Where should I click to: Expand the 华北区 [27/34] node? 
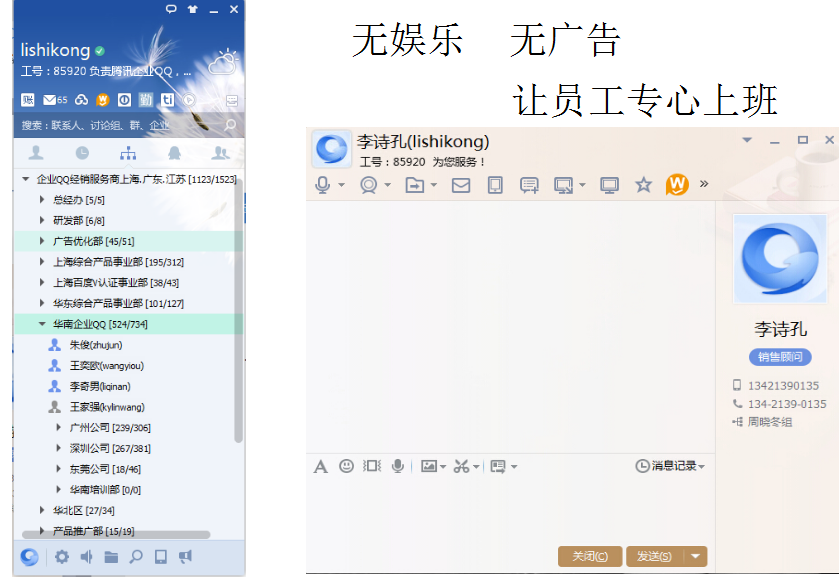42,510
